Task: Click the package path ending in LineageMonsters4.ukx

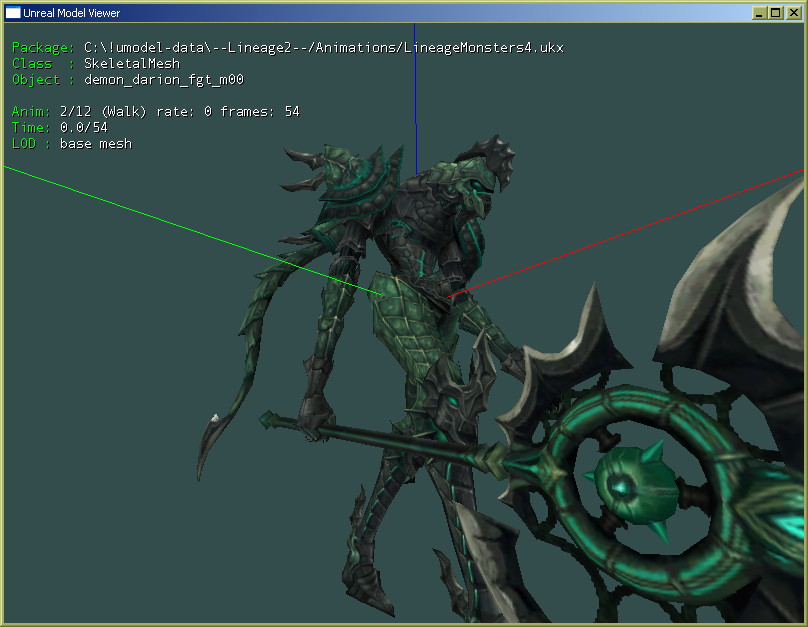Action: pos(324,48)
